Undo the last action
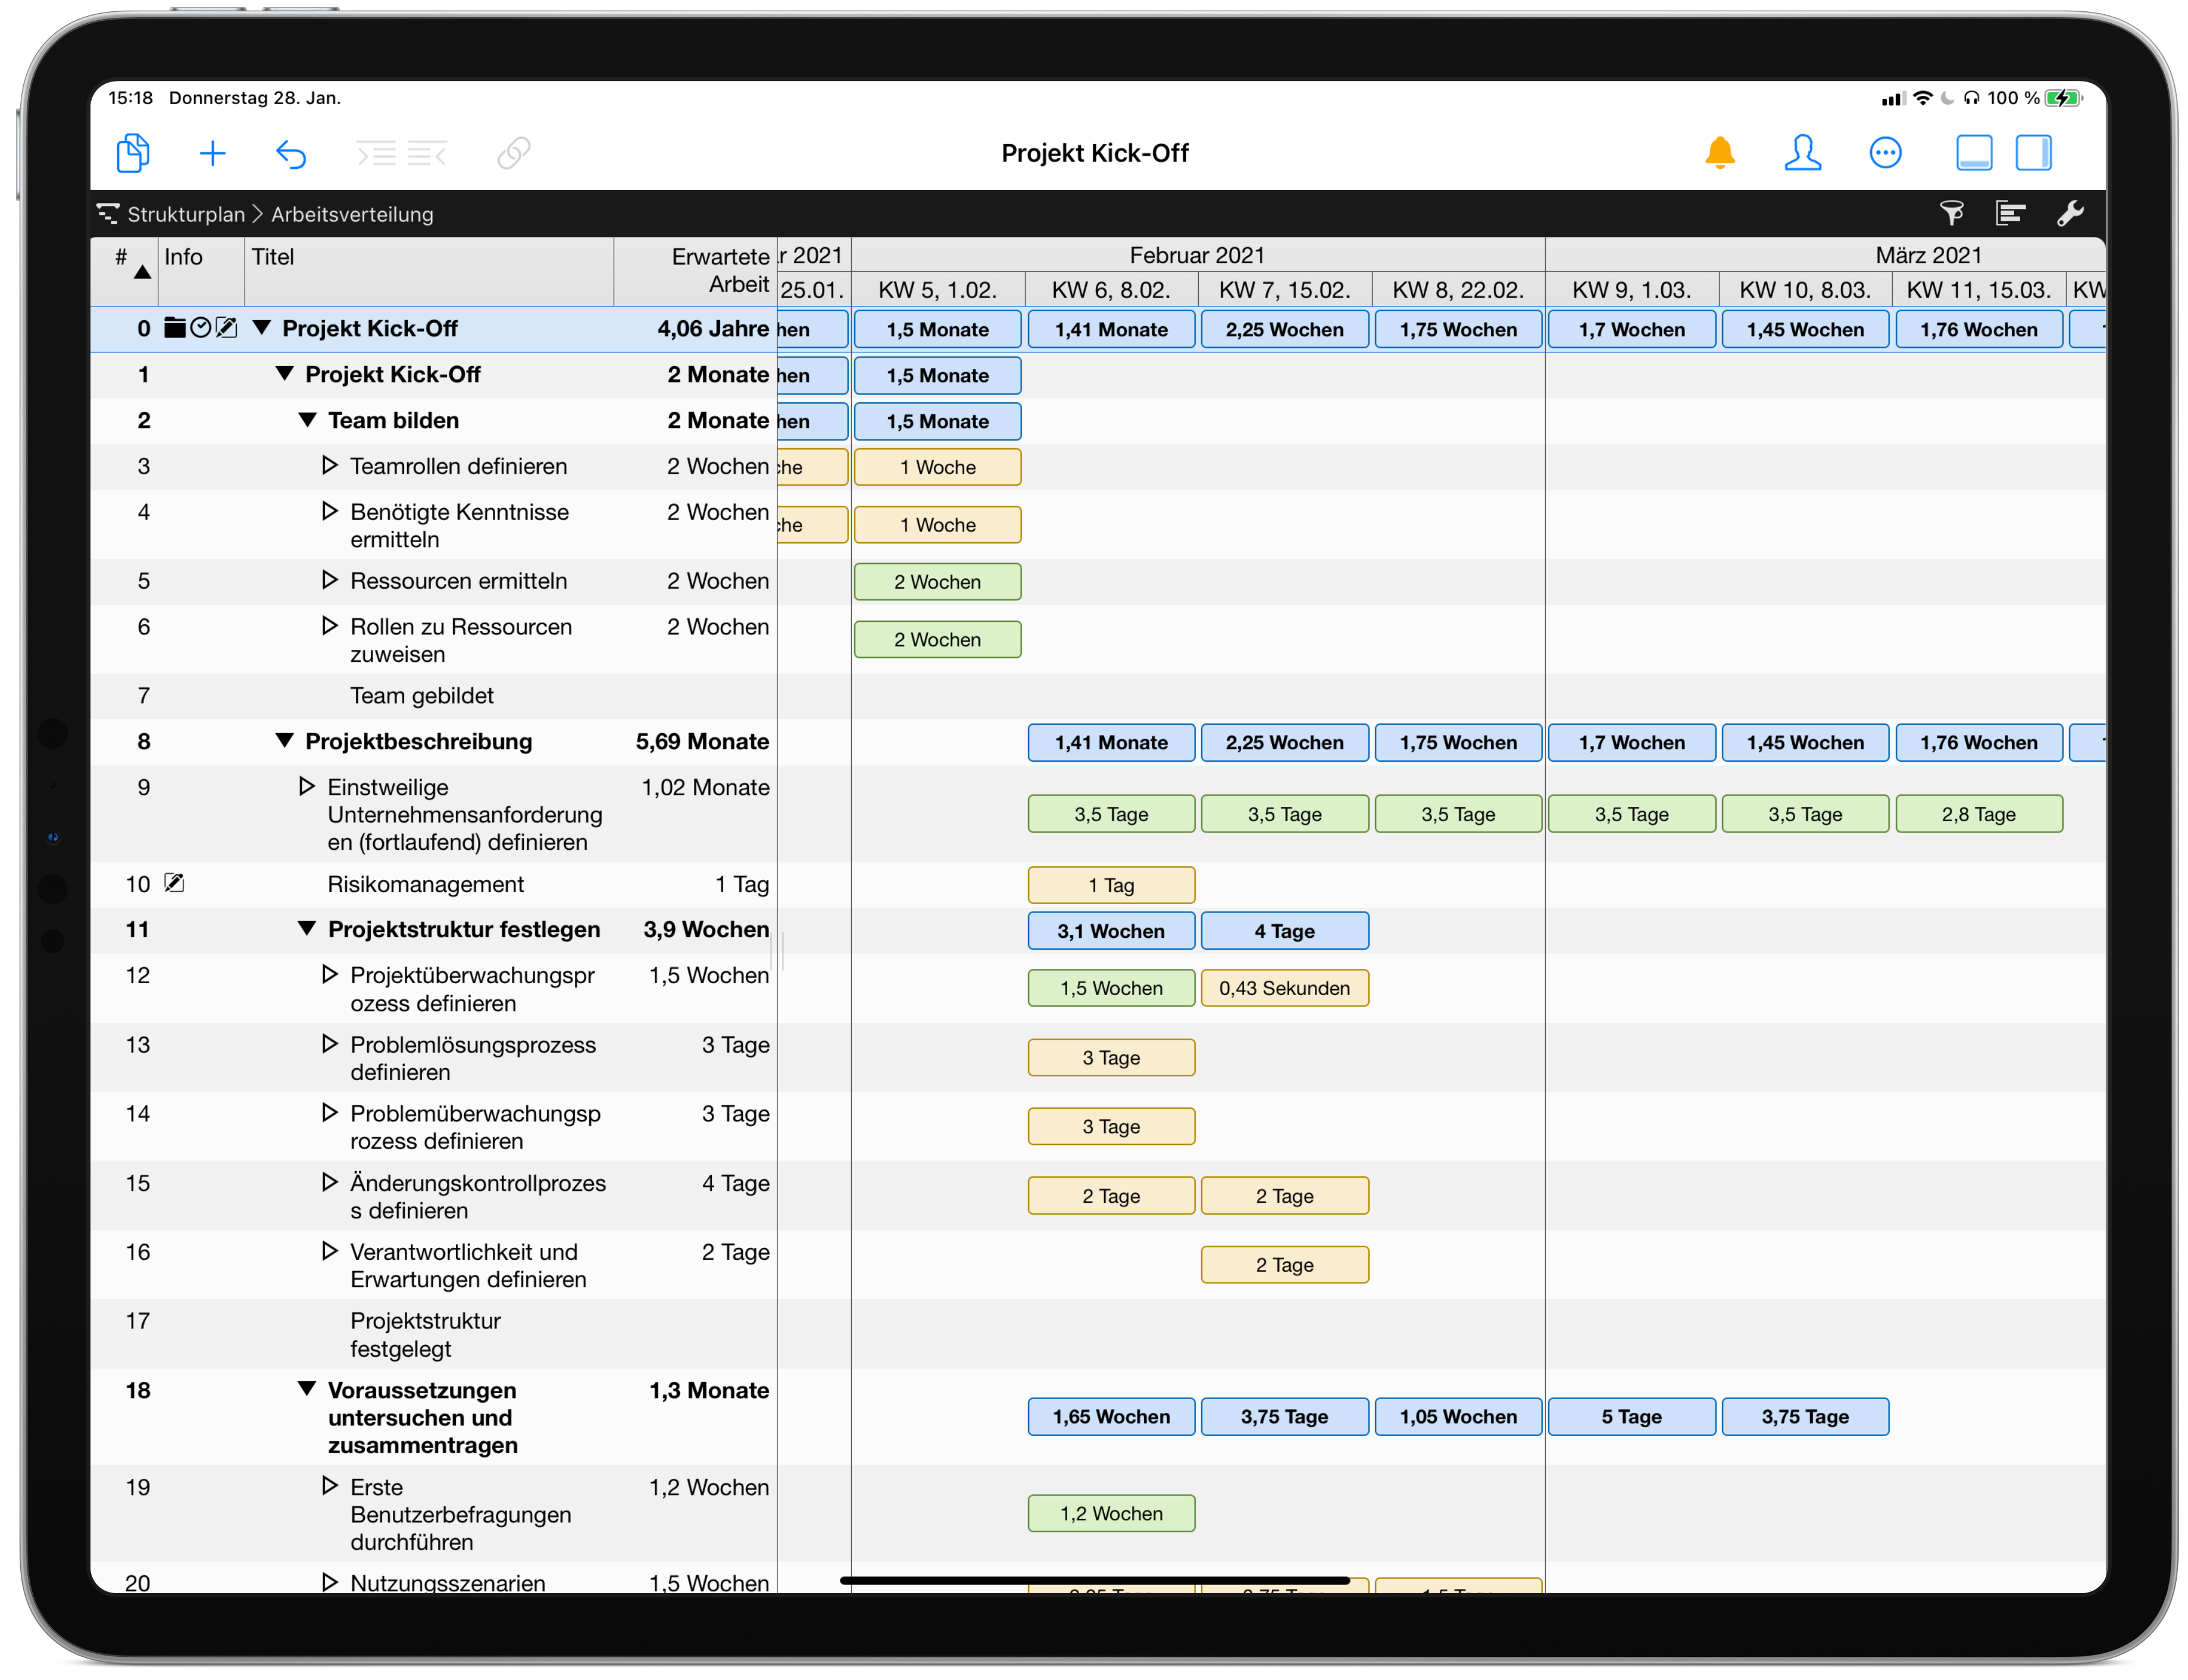This screenshot has height=1680, width=2188. [x=291, y=153]
